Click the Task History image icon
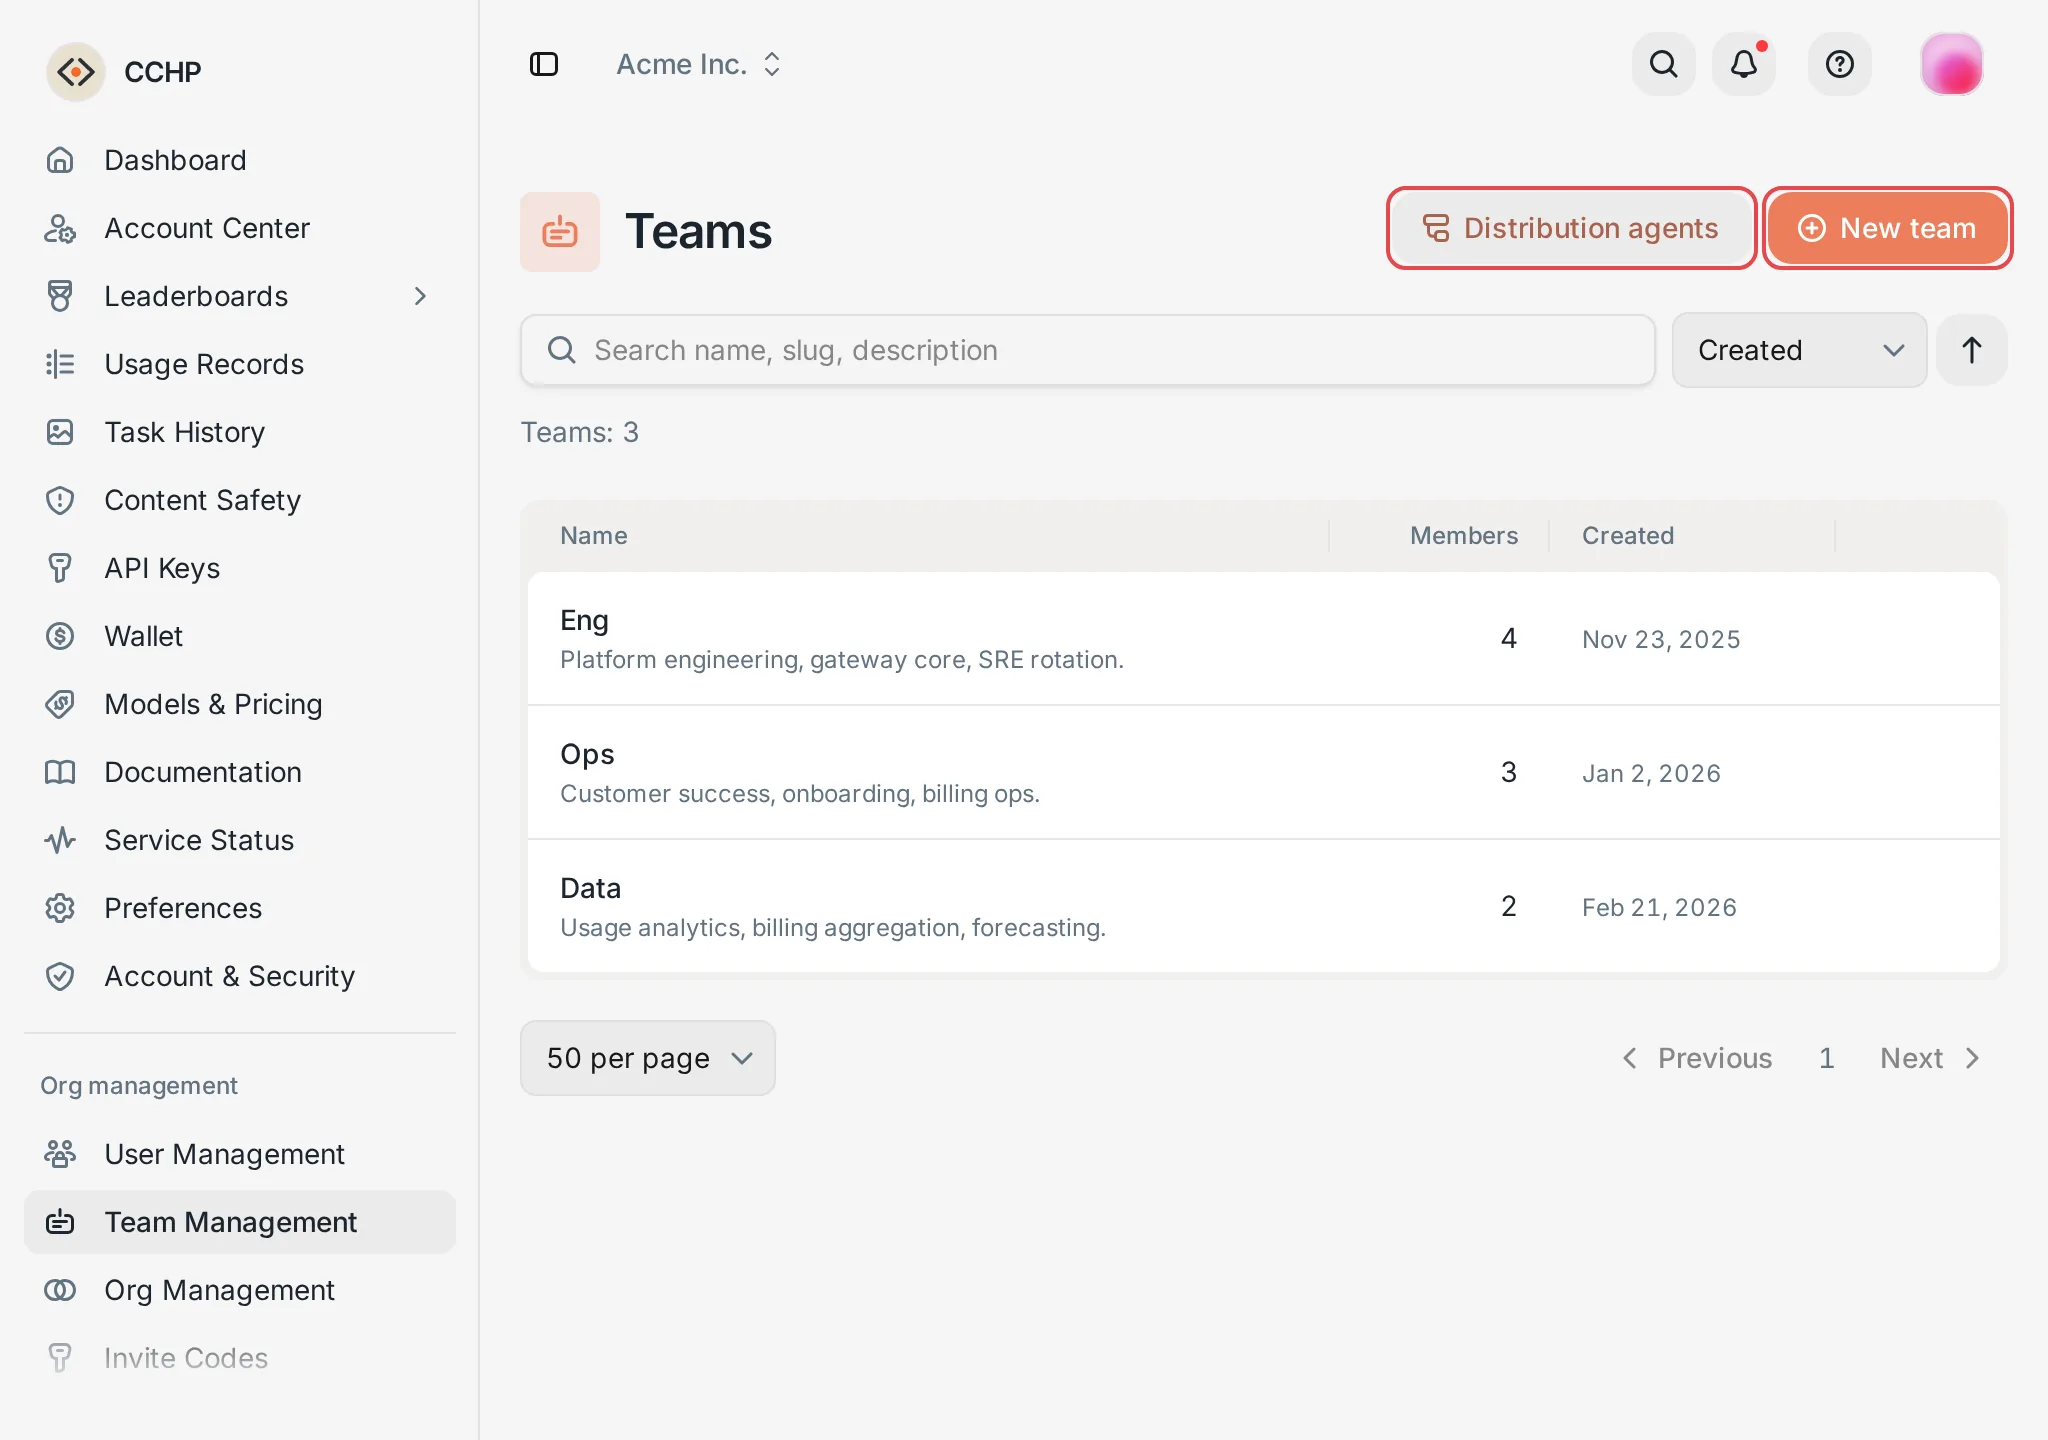 pos(60,432)
